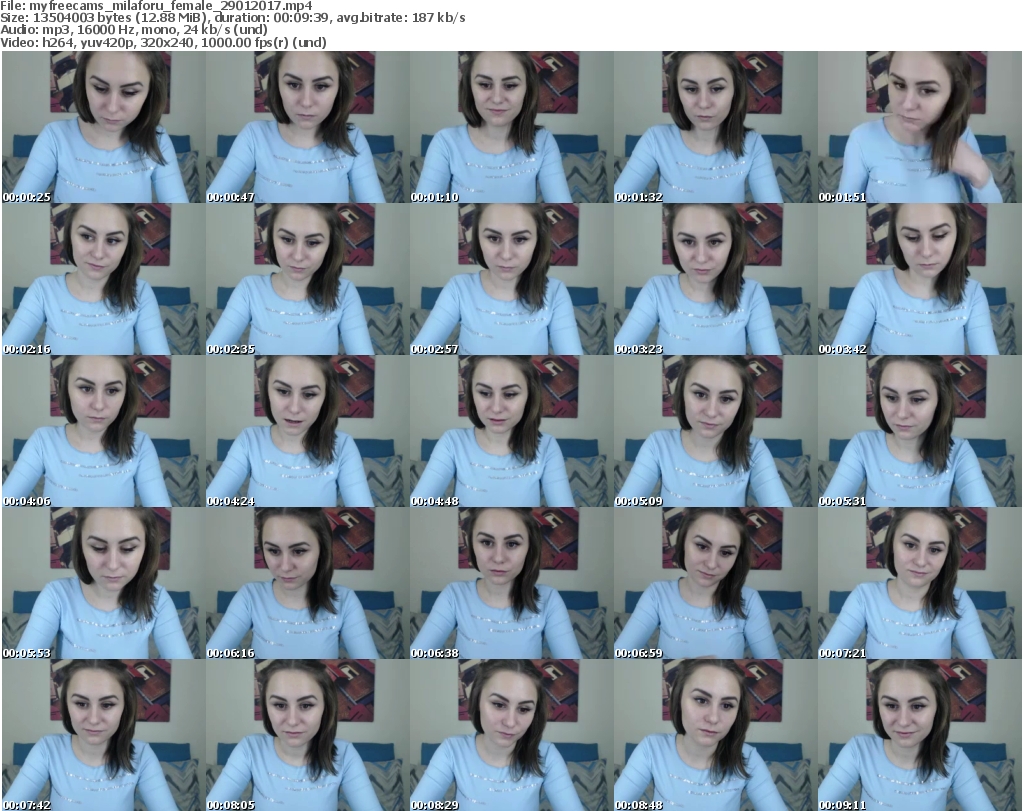Click the file name line 'myfreecams_milaforu_female_29012017.mp4'
The image size is (1024, 811).
(x=156, y=6)
